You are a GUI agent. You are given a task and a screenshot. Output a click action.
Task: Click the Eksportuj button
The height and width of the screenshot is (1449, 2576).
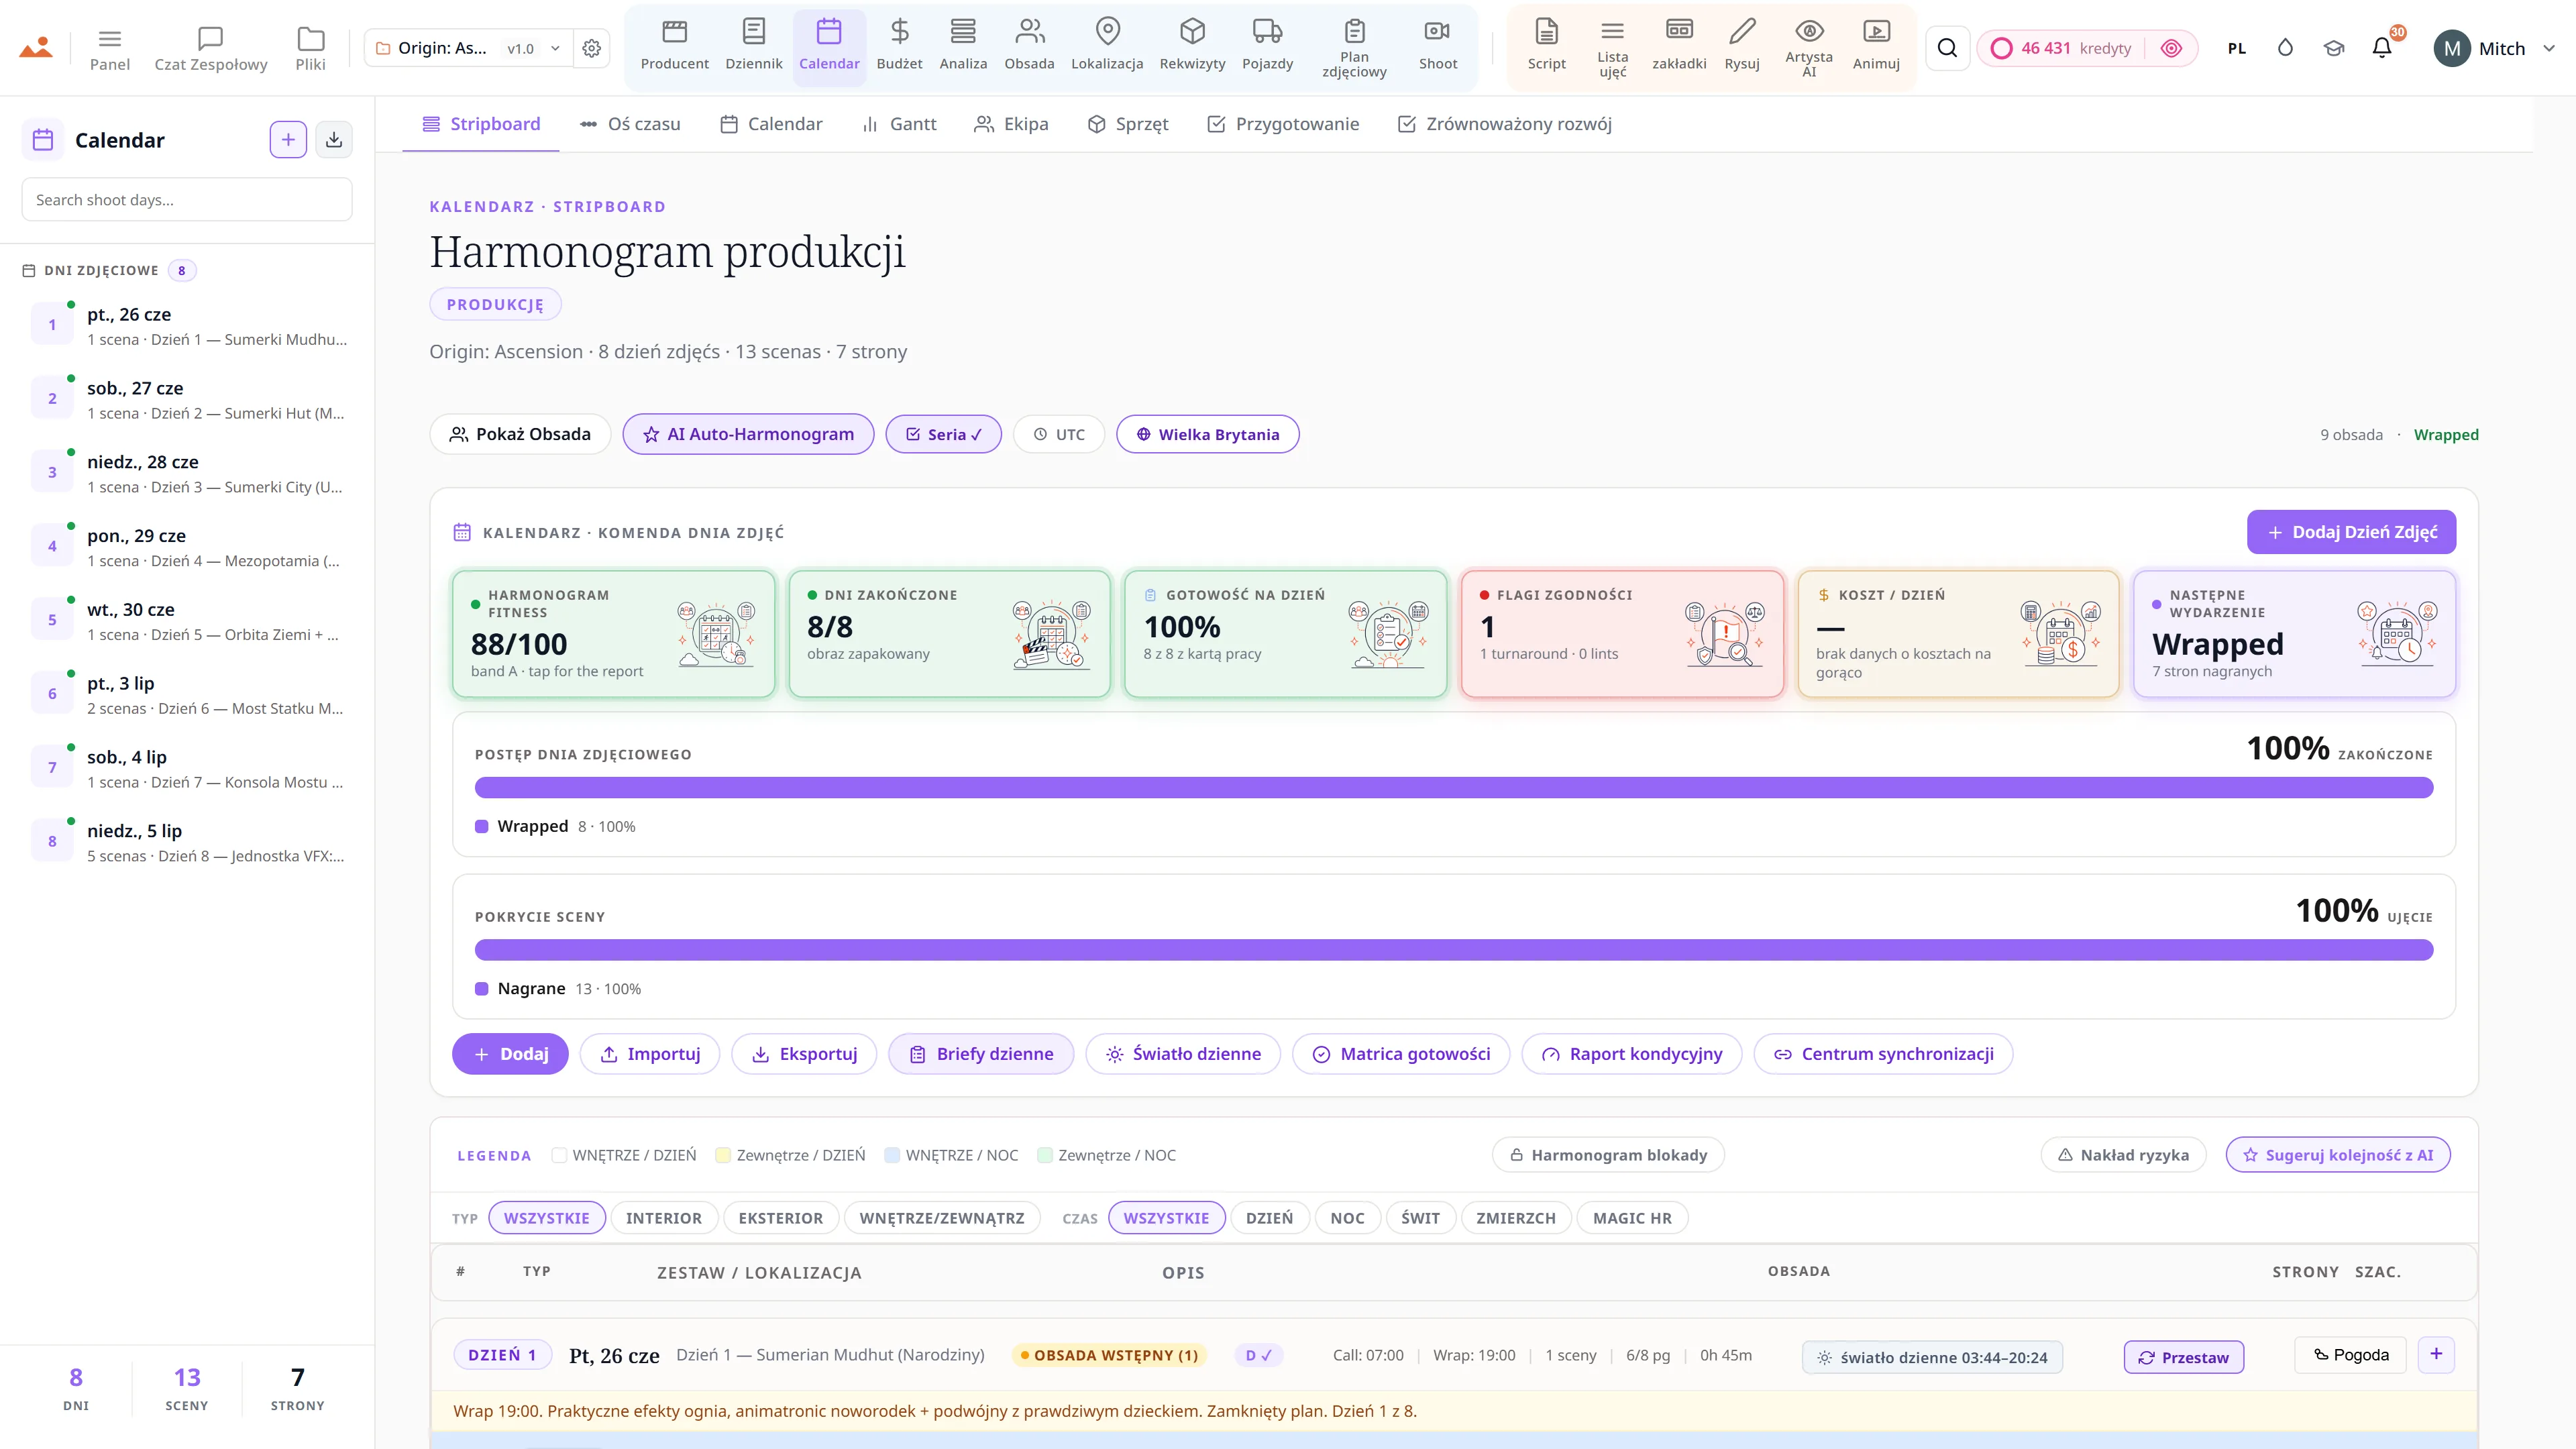[x=804, y=1054]
